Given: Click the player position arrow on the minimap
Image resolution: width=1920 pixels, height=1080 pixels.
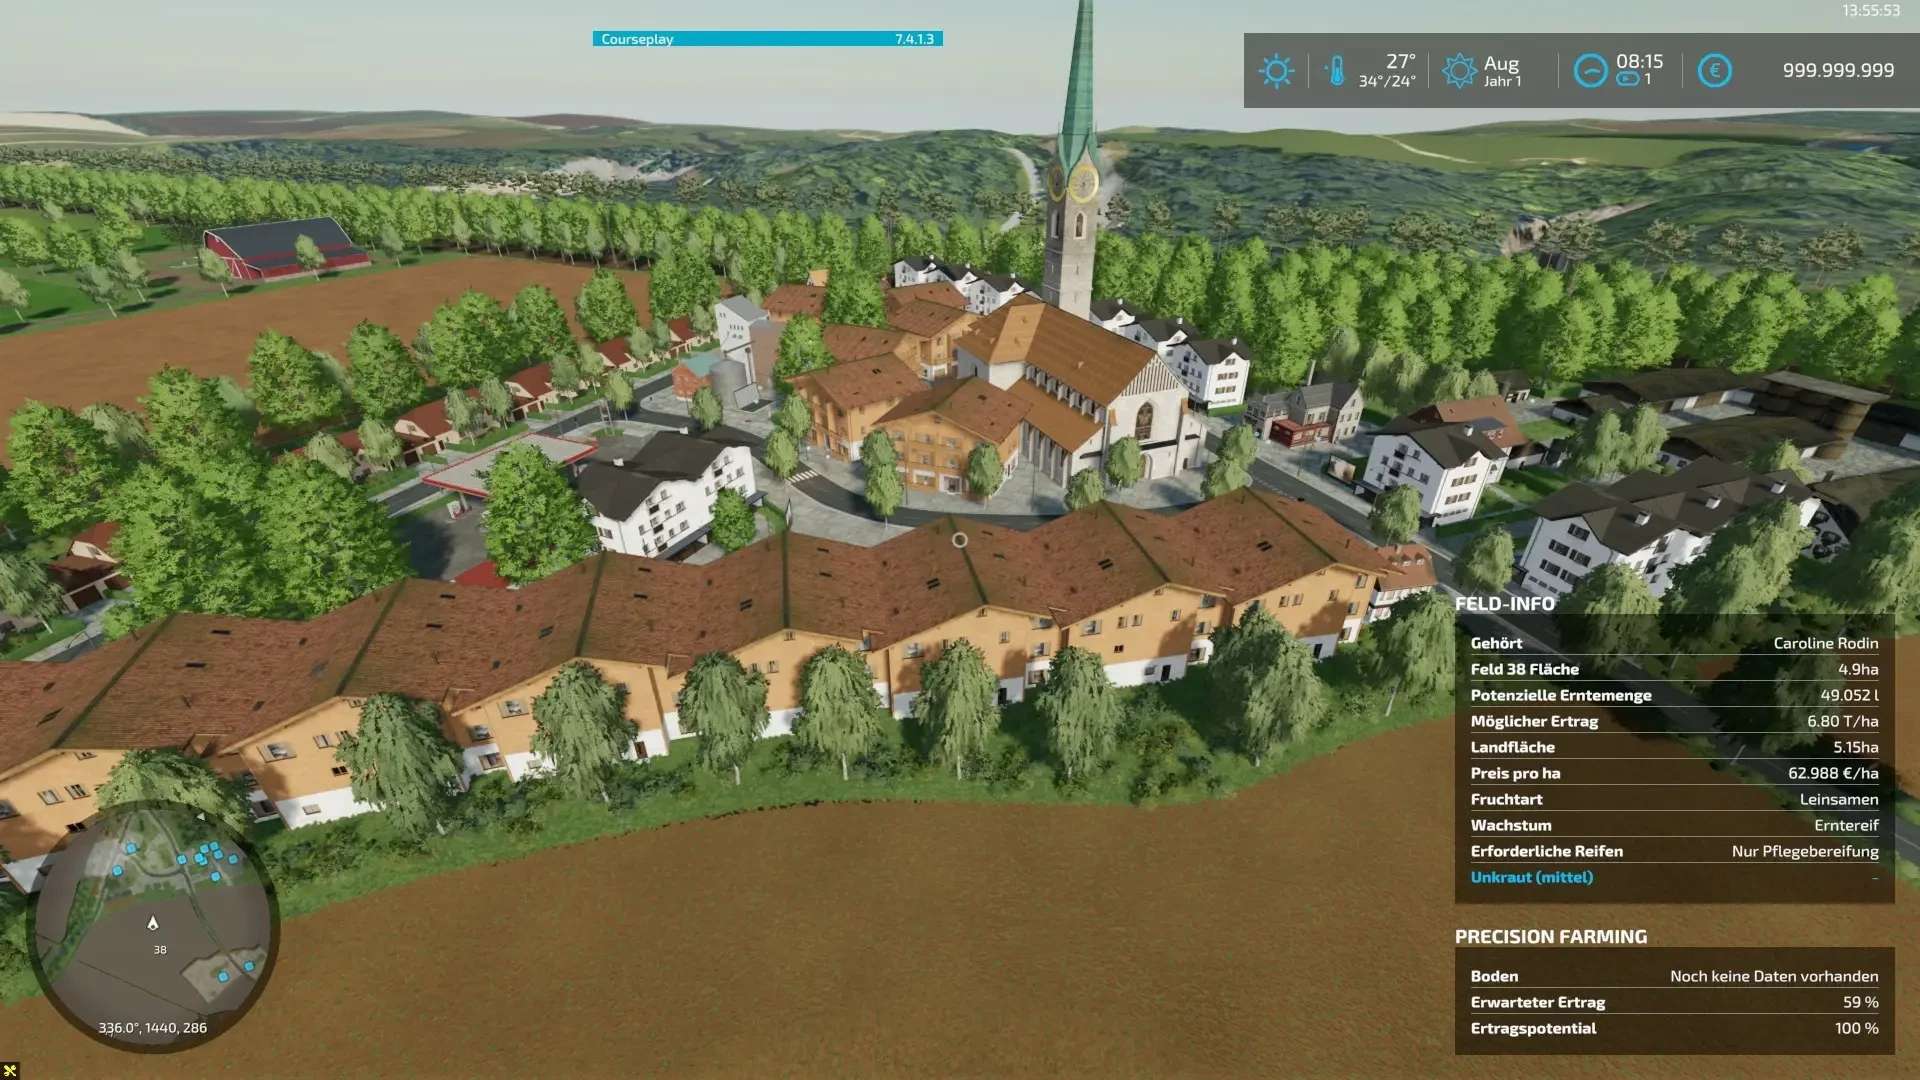Looking at the screenshot, I should point(153,923).
